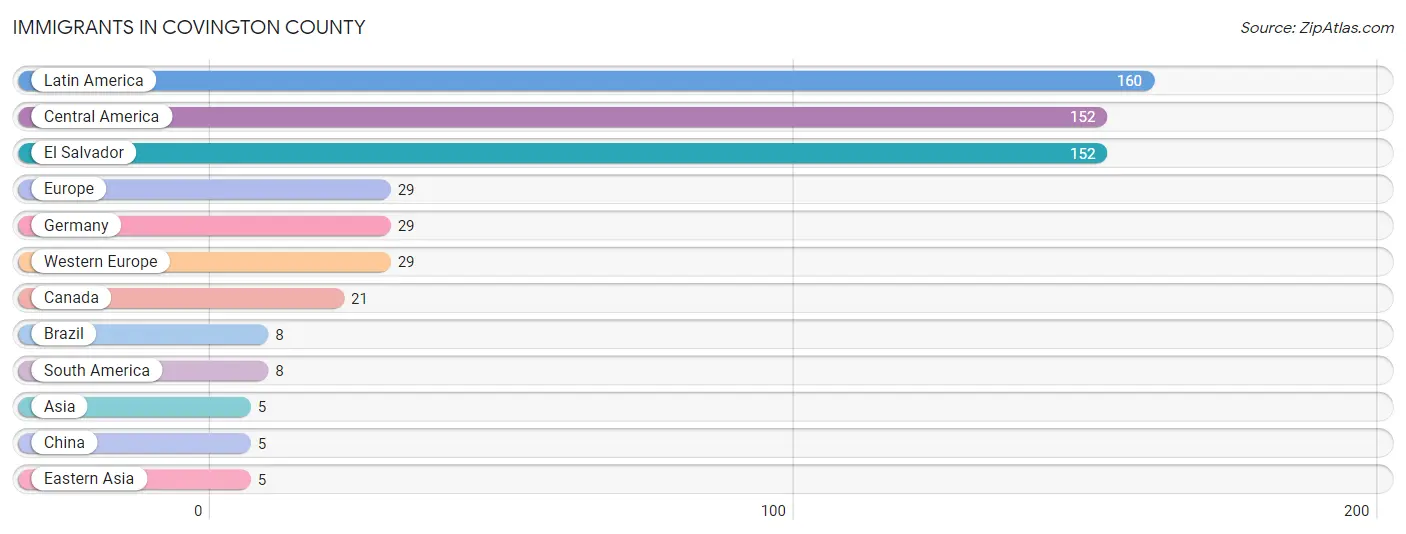Click the axis label 200
The width and height of the screenshot is (1406, 534).
(1356, 511)
